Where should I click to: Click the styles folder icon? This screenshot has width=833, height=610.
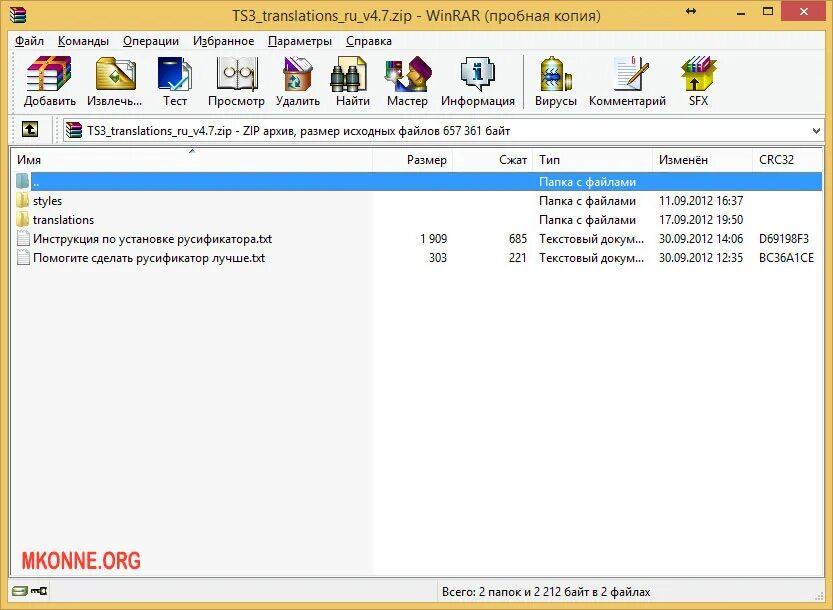tap(22, 201)
